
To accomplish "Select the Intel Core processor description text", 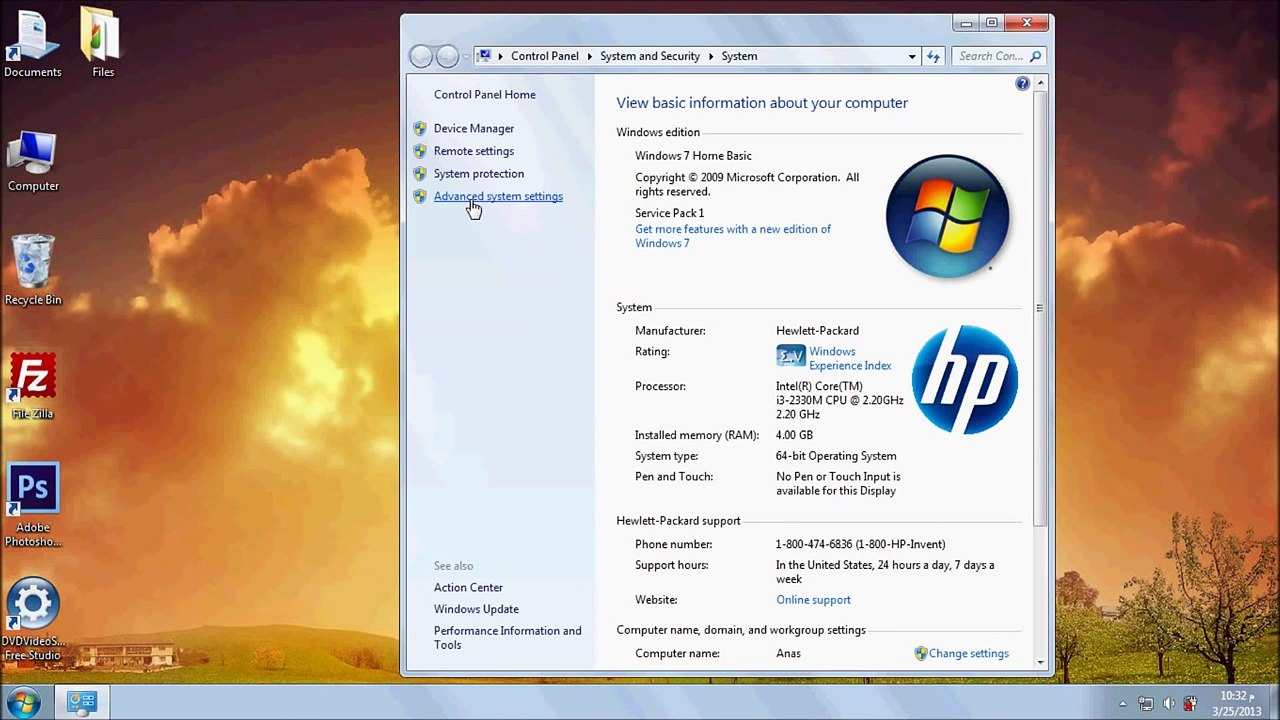I will pos(839,400).
